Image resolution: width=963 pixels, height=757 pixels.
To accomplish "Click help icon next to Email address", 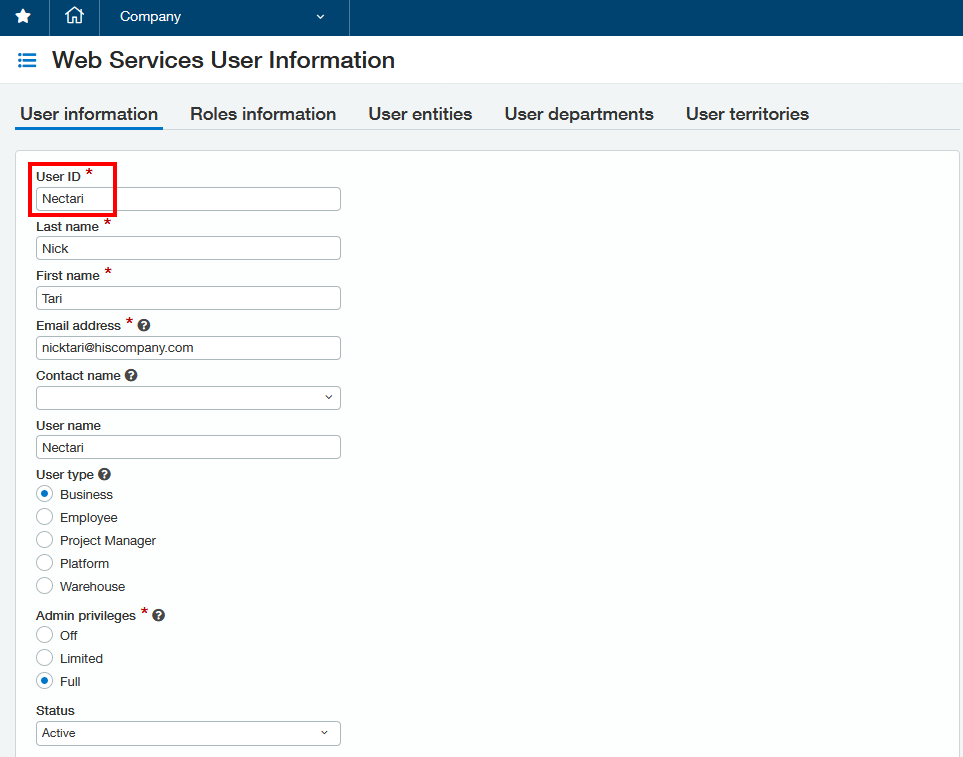I will click(144, 326).
